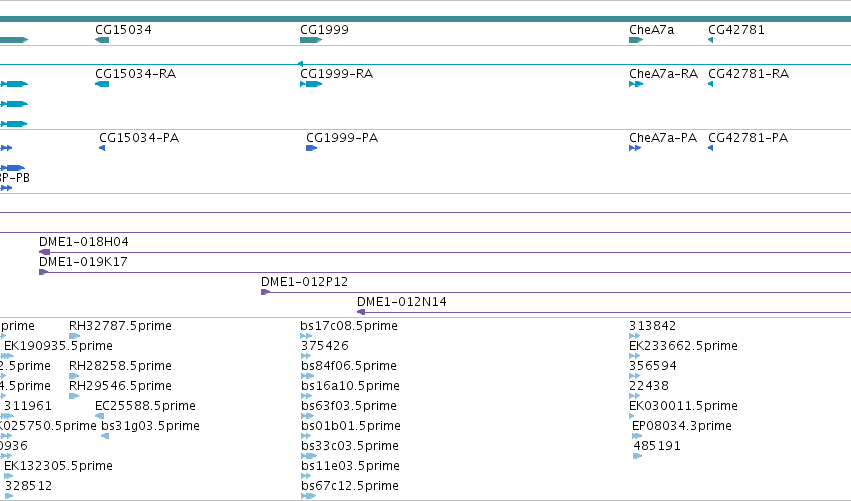Select EST label bs31g03.5prime
This screenshot has height=501, width=851.
150,426
